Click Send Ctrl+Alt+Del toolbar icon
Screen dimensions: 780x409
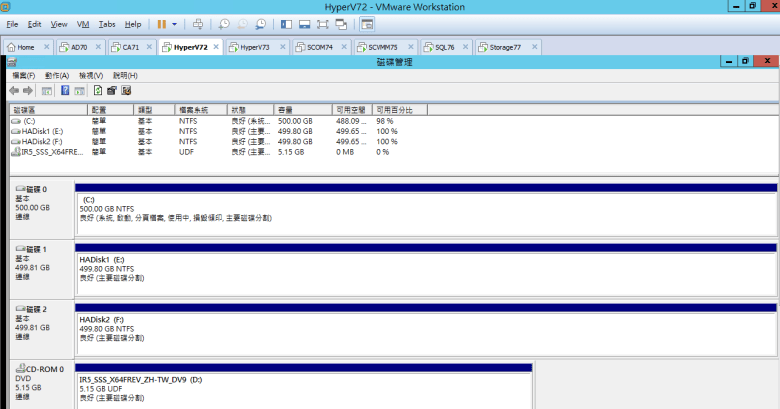tap(198, 23)
